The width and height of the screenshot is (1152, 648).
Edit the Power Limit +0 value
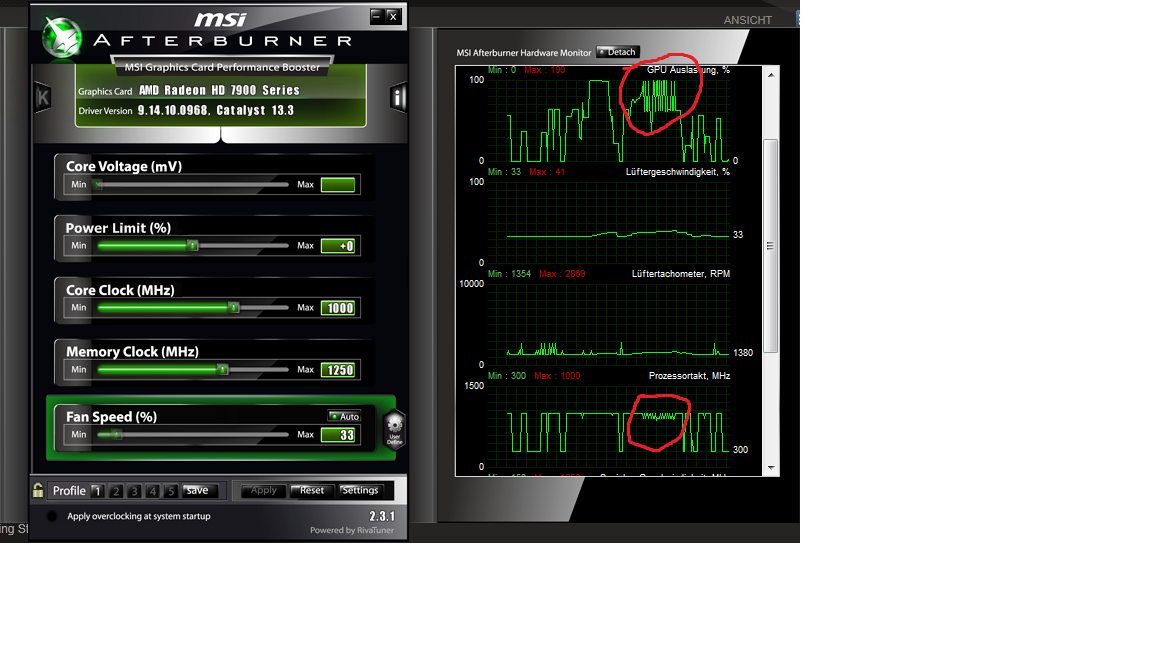(338, 246)
